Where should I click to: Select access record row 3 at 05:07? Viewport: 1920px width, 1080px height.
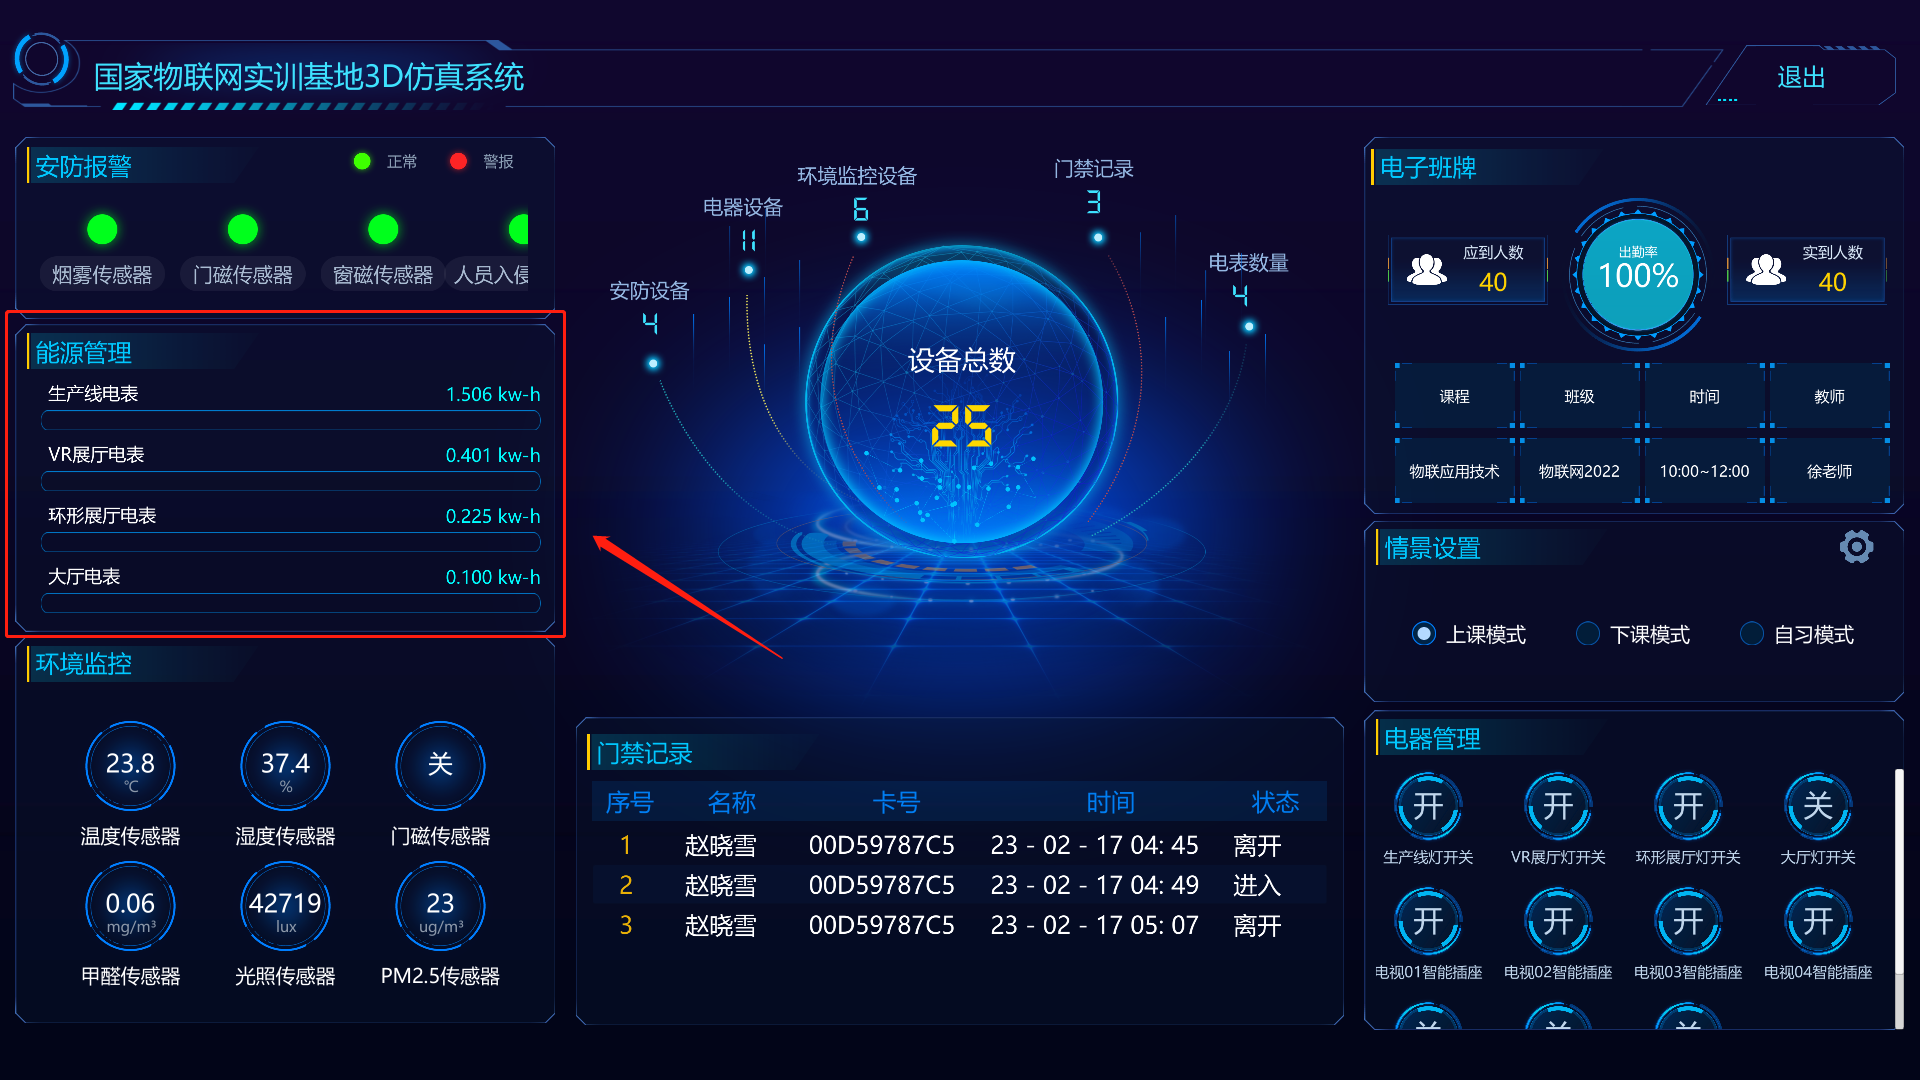960,925
